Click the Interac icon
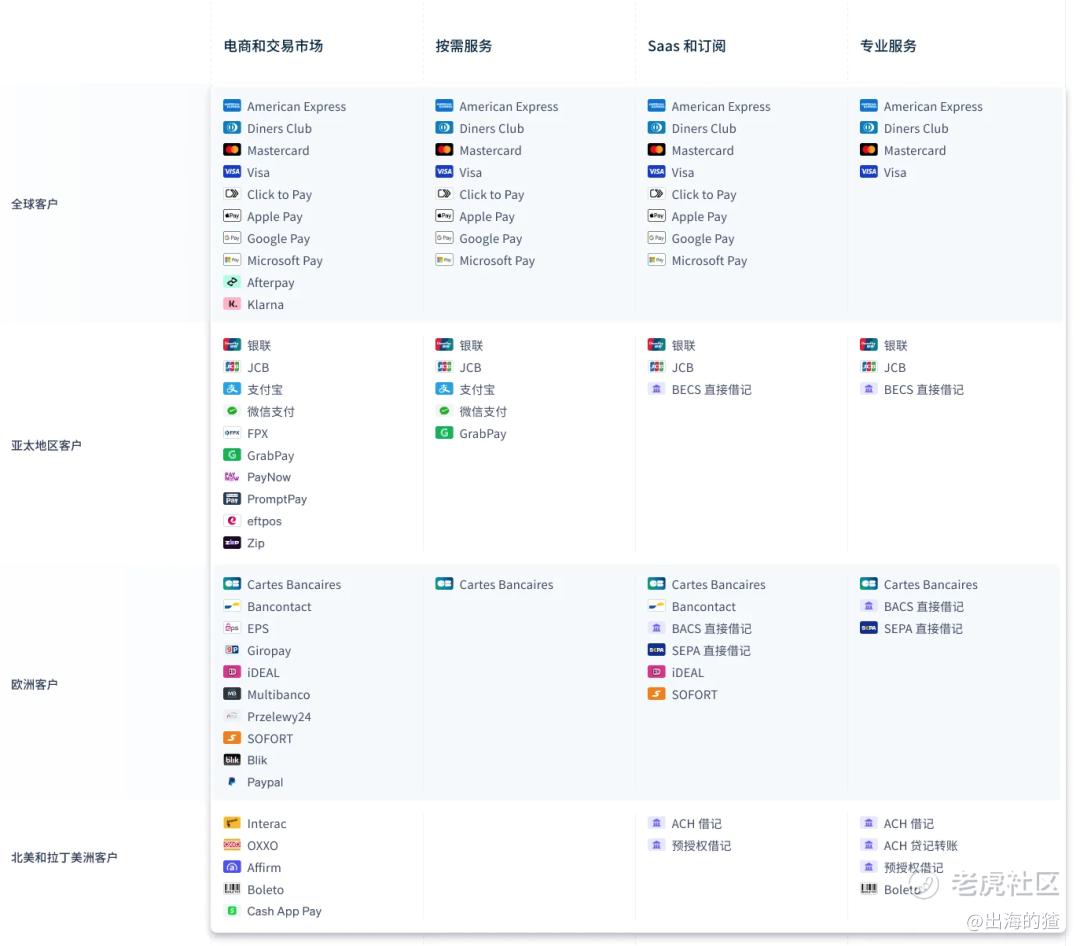This screenshot has width=1080, height=946. click(x=232, y=823)
